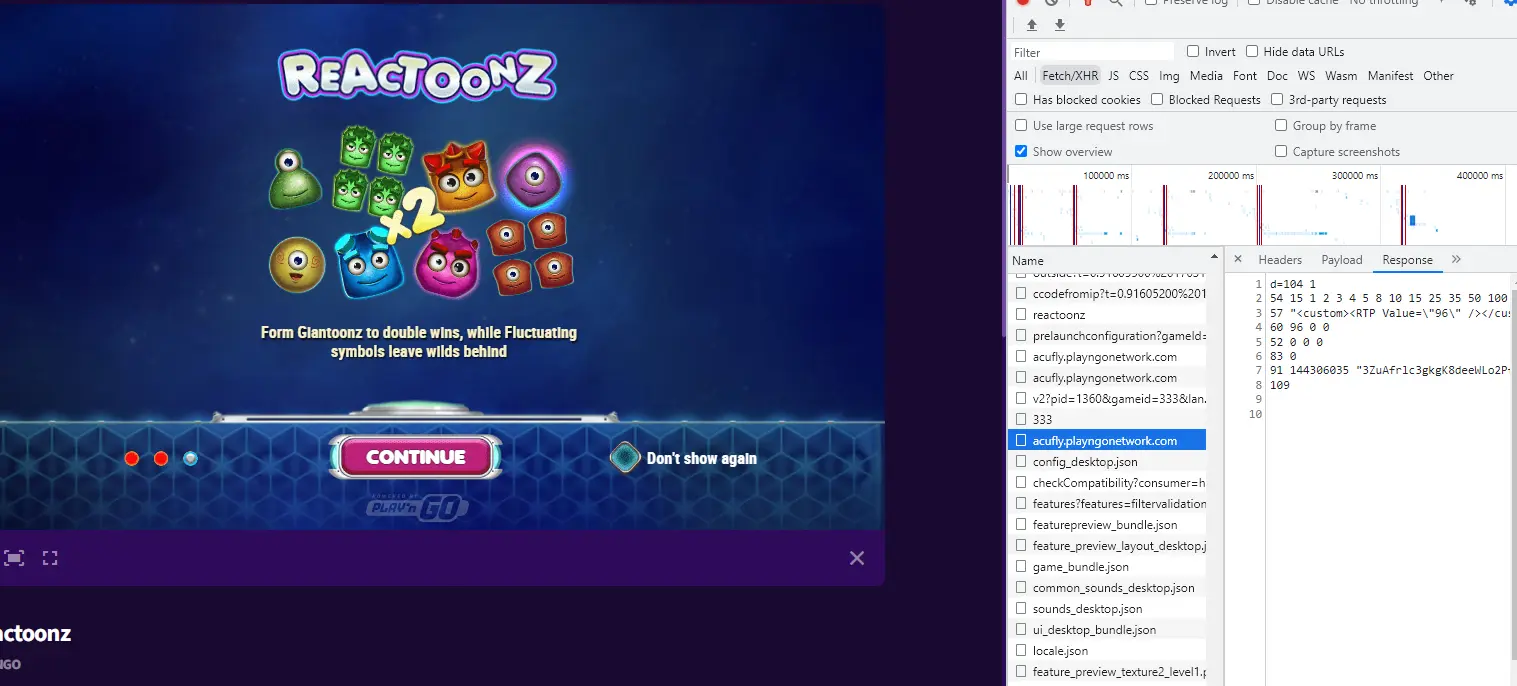Tick checkbox beside config_desktop.json

click(1021, 461)
